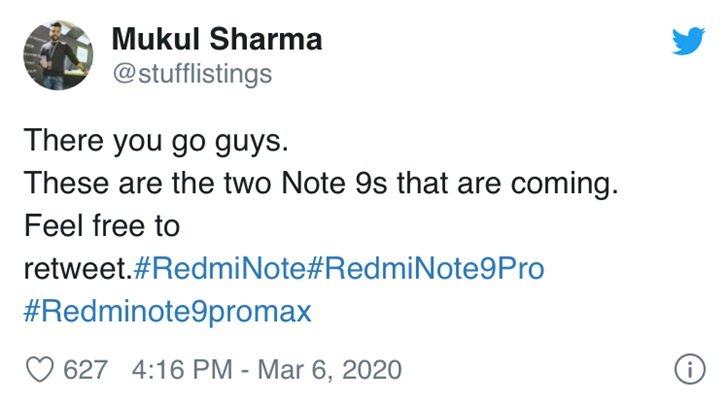Open the @stufflistings handle link
Viewport: 728px width, 403px height.
click(190, 74)
